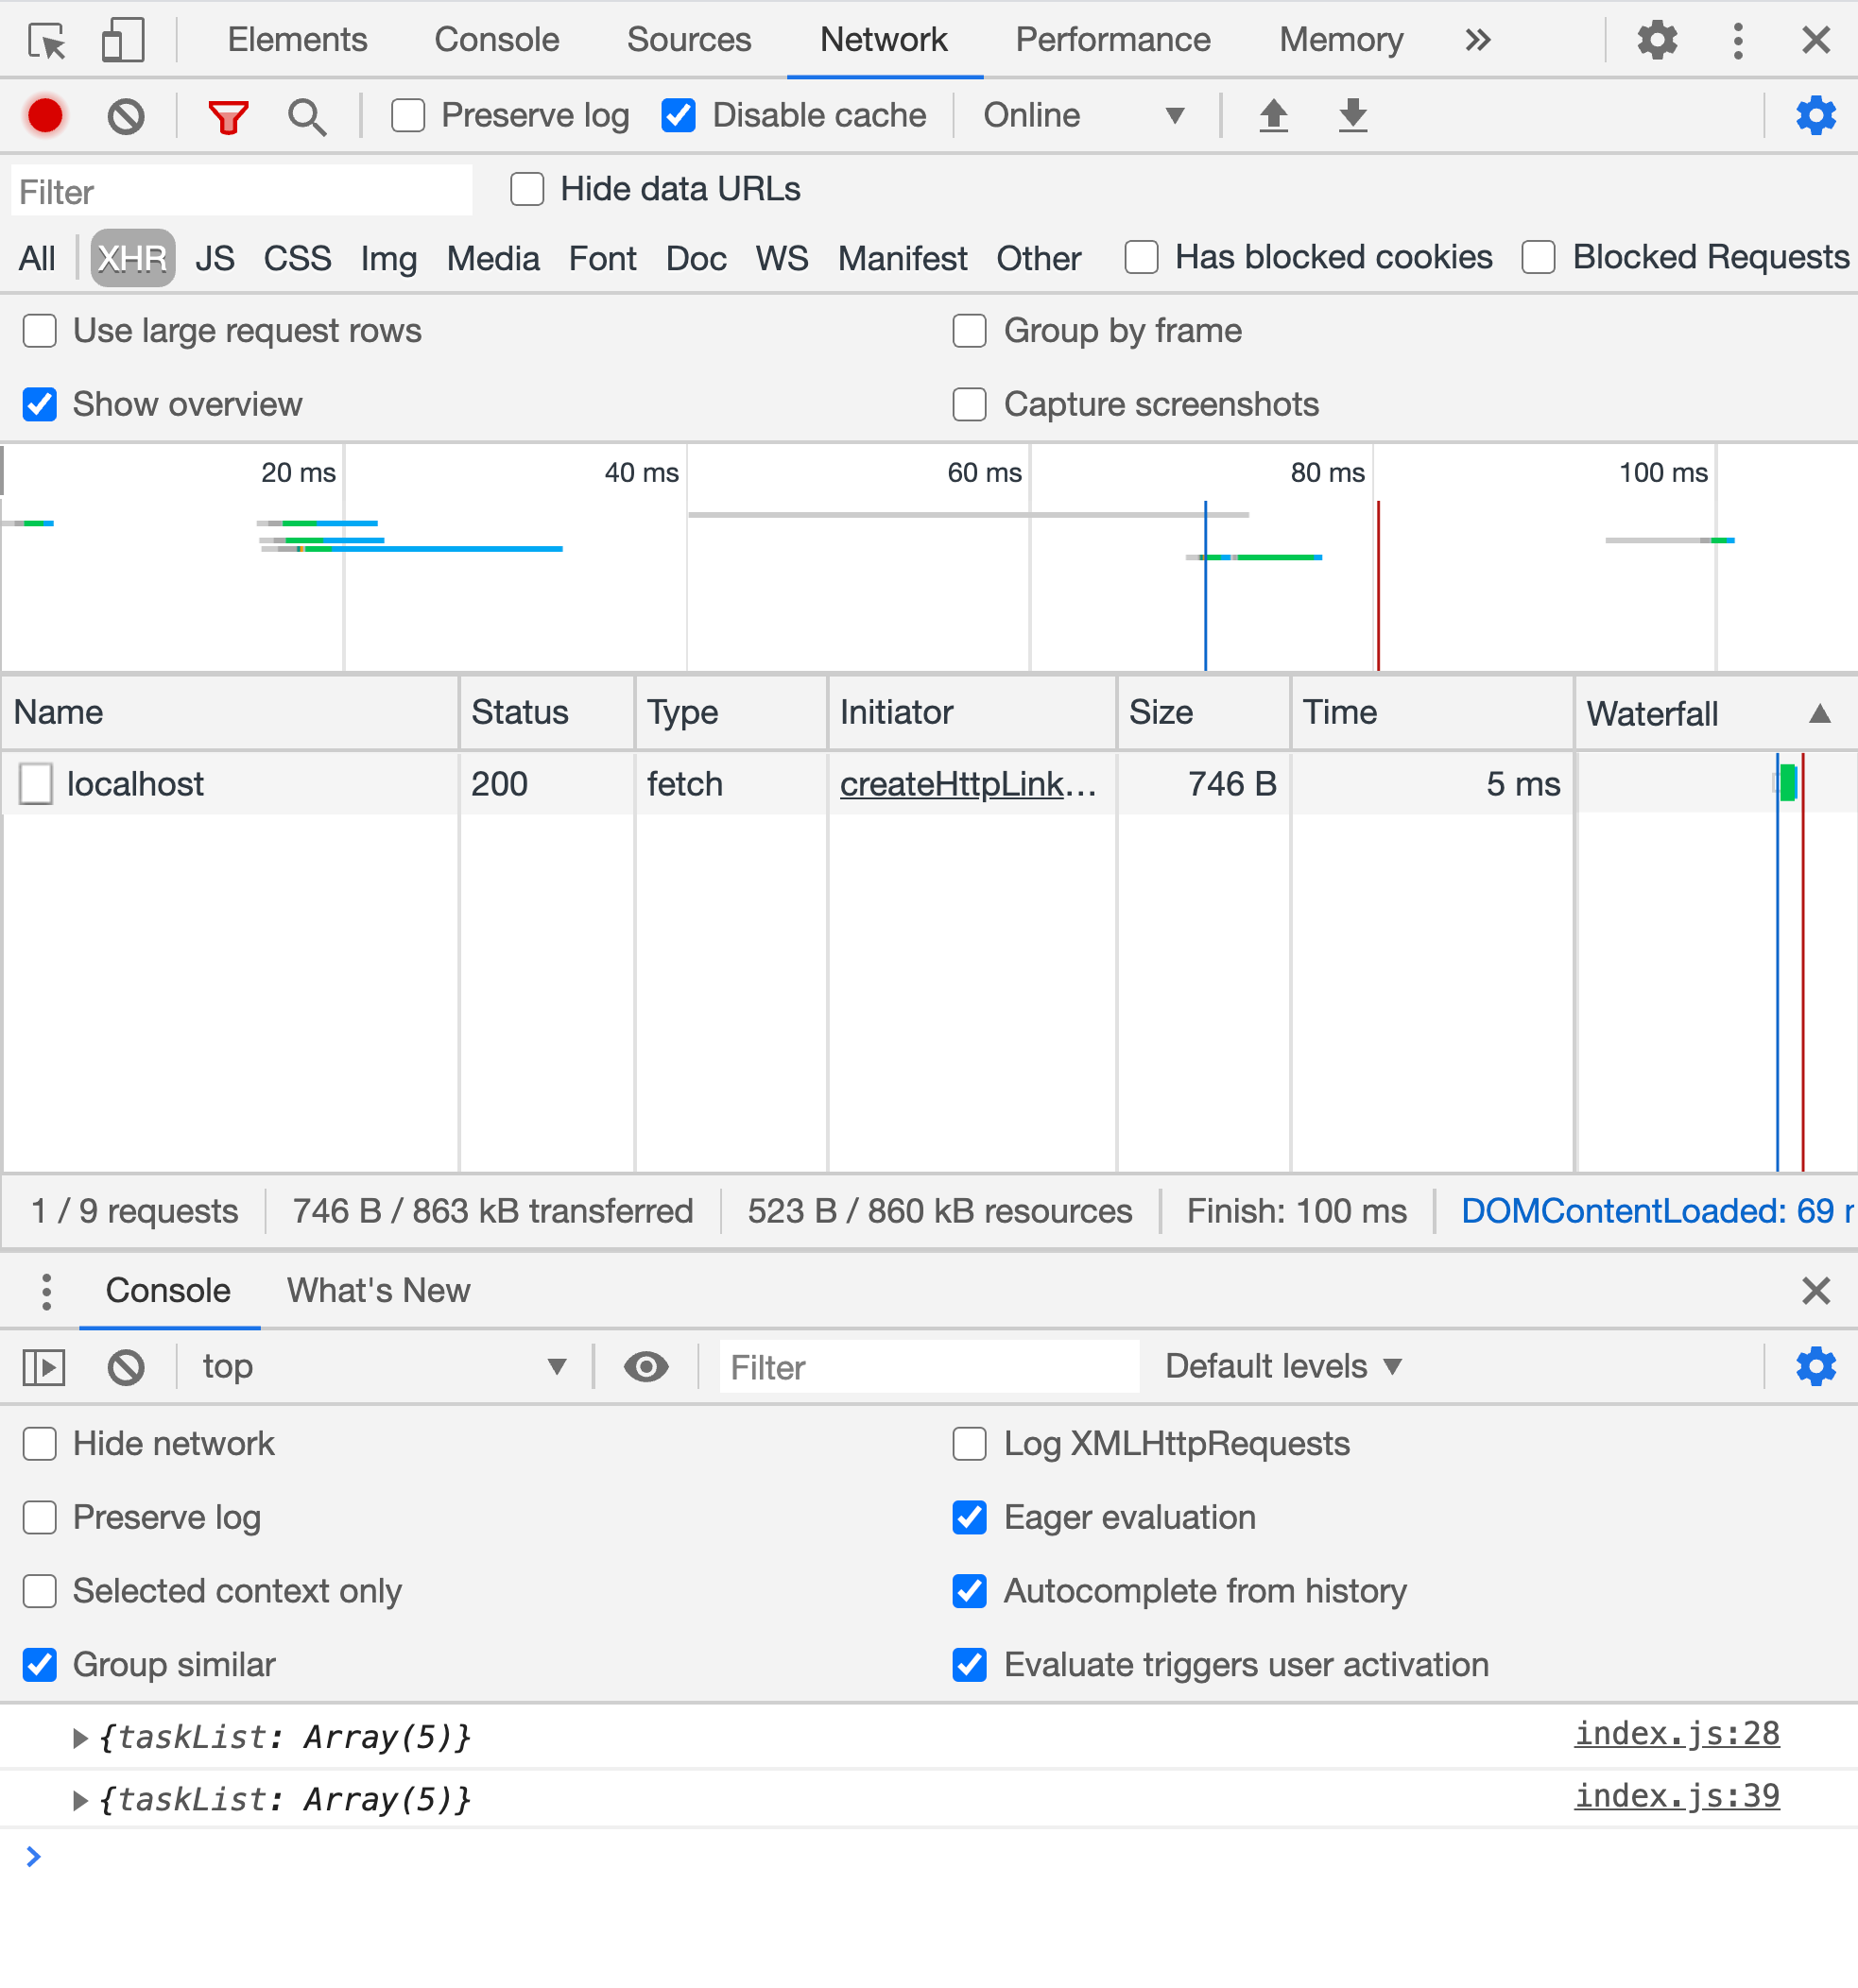Switch to the Sources tab
Viewport: 1858px width, 1988px height.
(689, 40)
